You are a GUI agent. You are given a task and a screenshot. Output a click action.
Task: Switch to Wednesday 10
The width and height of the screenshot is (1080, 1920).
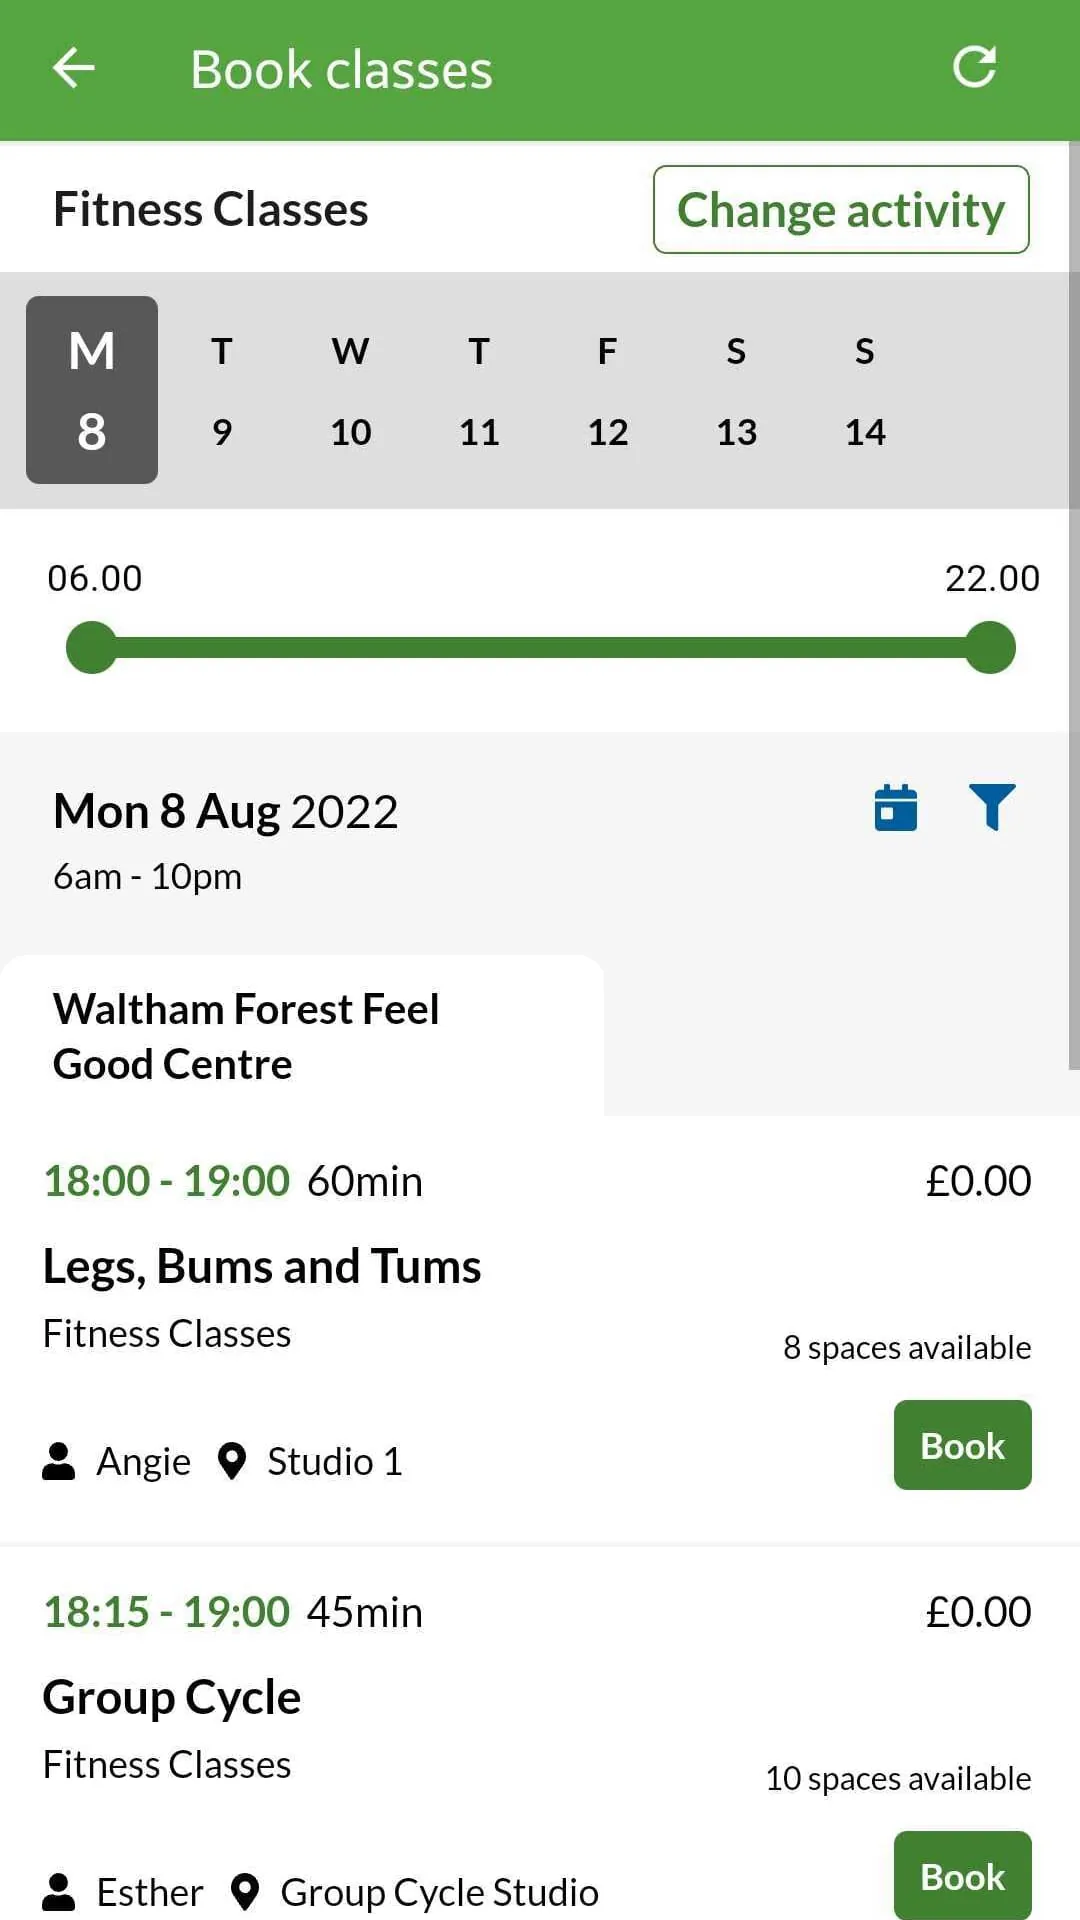(351, 390)
